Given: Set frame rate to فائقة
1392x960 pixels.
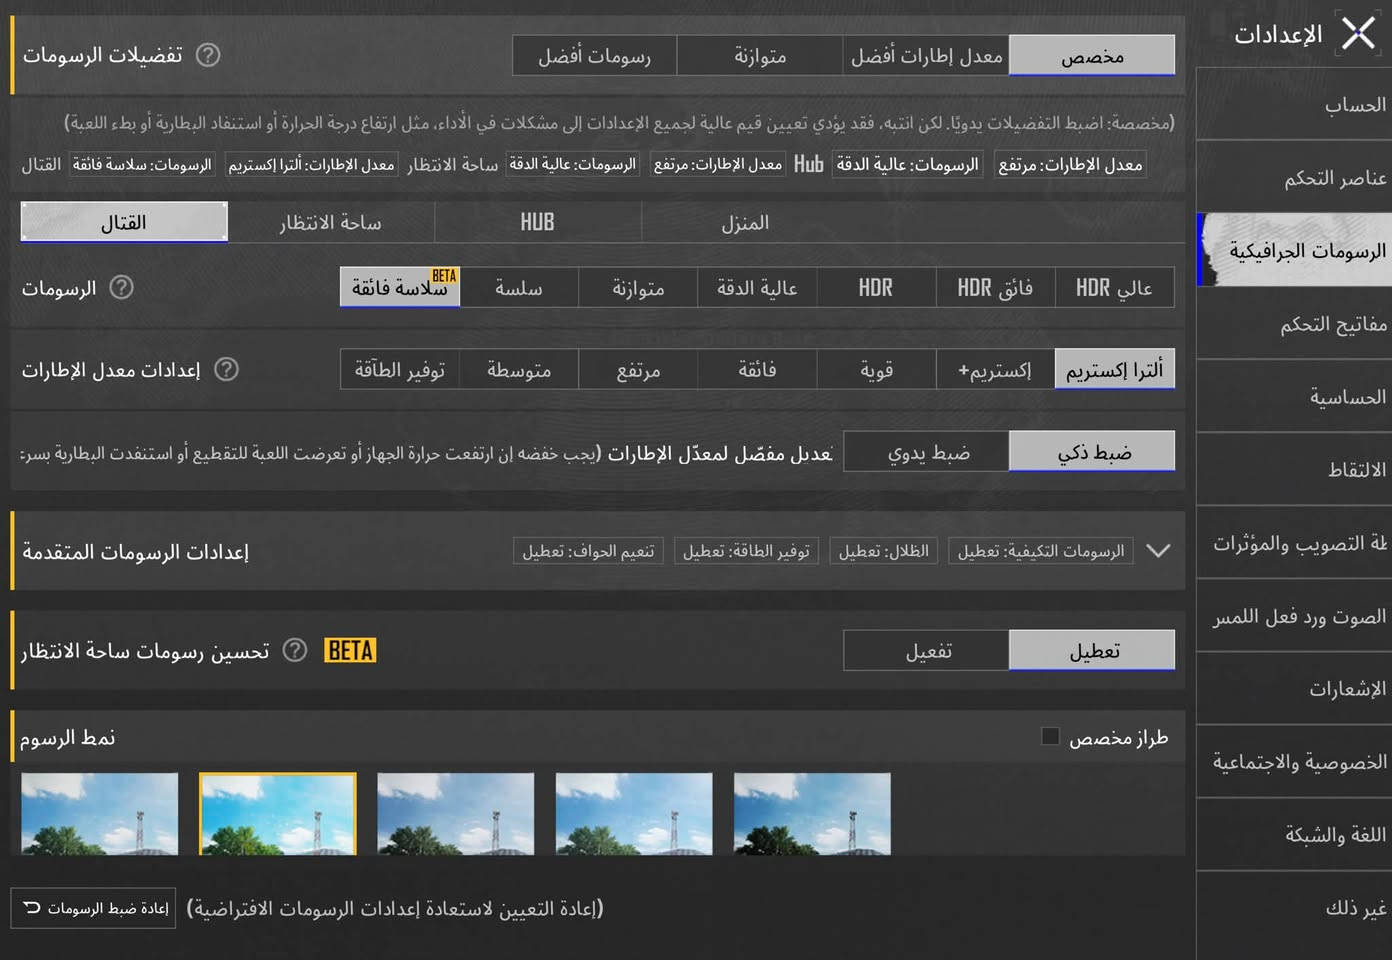Looking at the screenshot, I should pos(757,370).
